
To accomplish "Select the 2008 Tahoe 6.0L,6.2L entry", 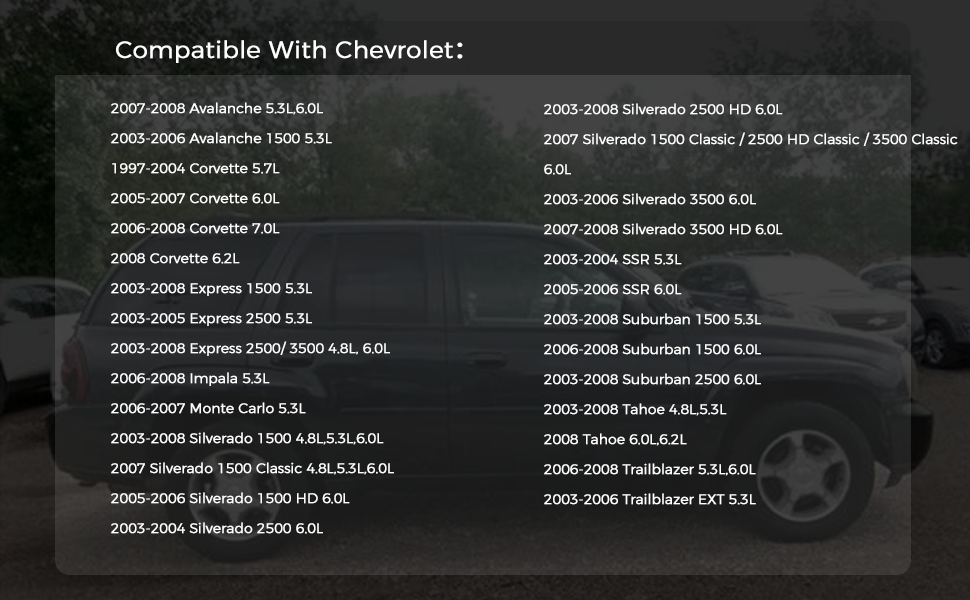I will [x=615, y=440].
